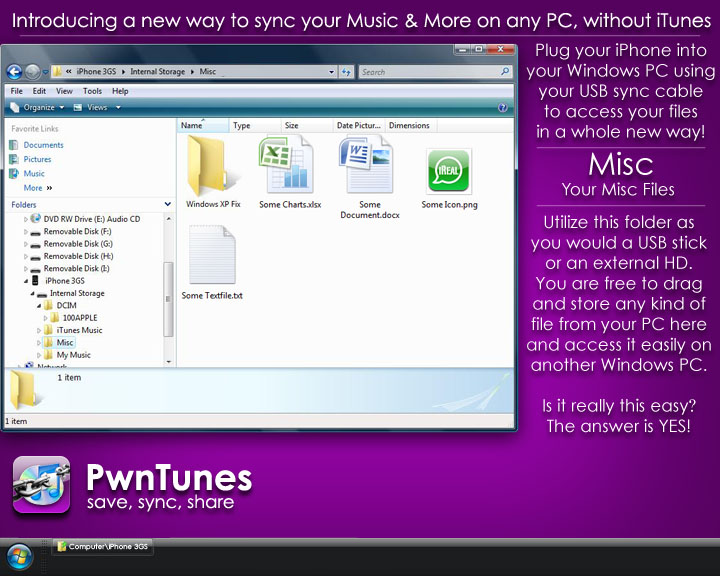Open the Organize dropdown menu

[x=38, y=107]
